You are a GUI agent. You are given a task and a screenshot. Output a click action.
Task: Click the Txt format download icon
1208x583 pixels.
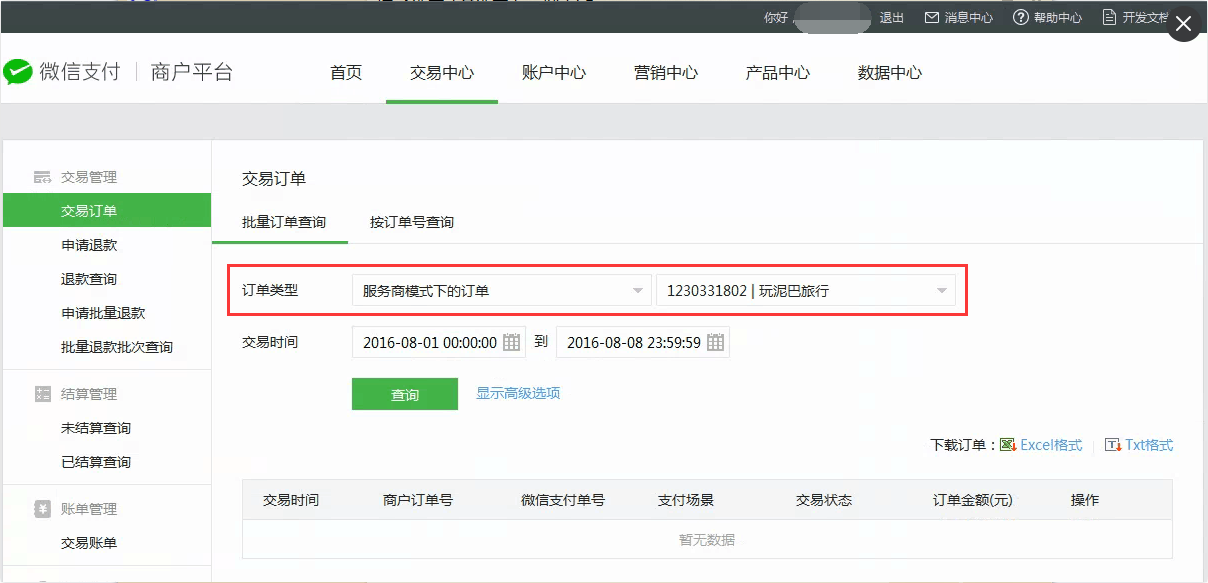[x=1113, y=445]
